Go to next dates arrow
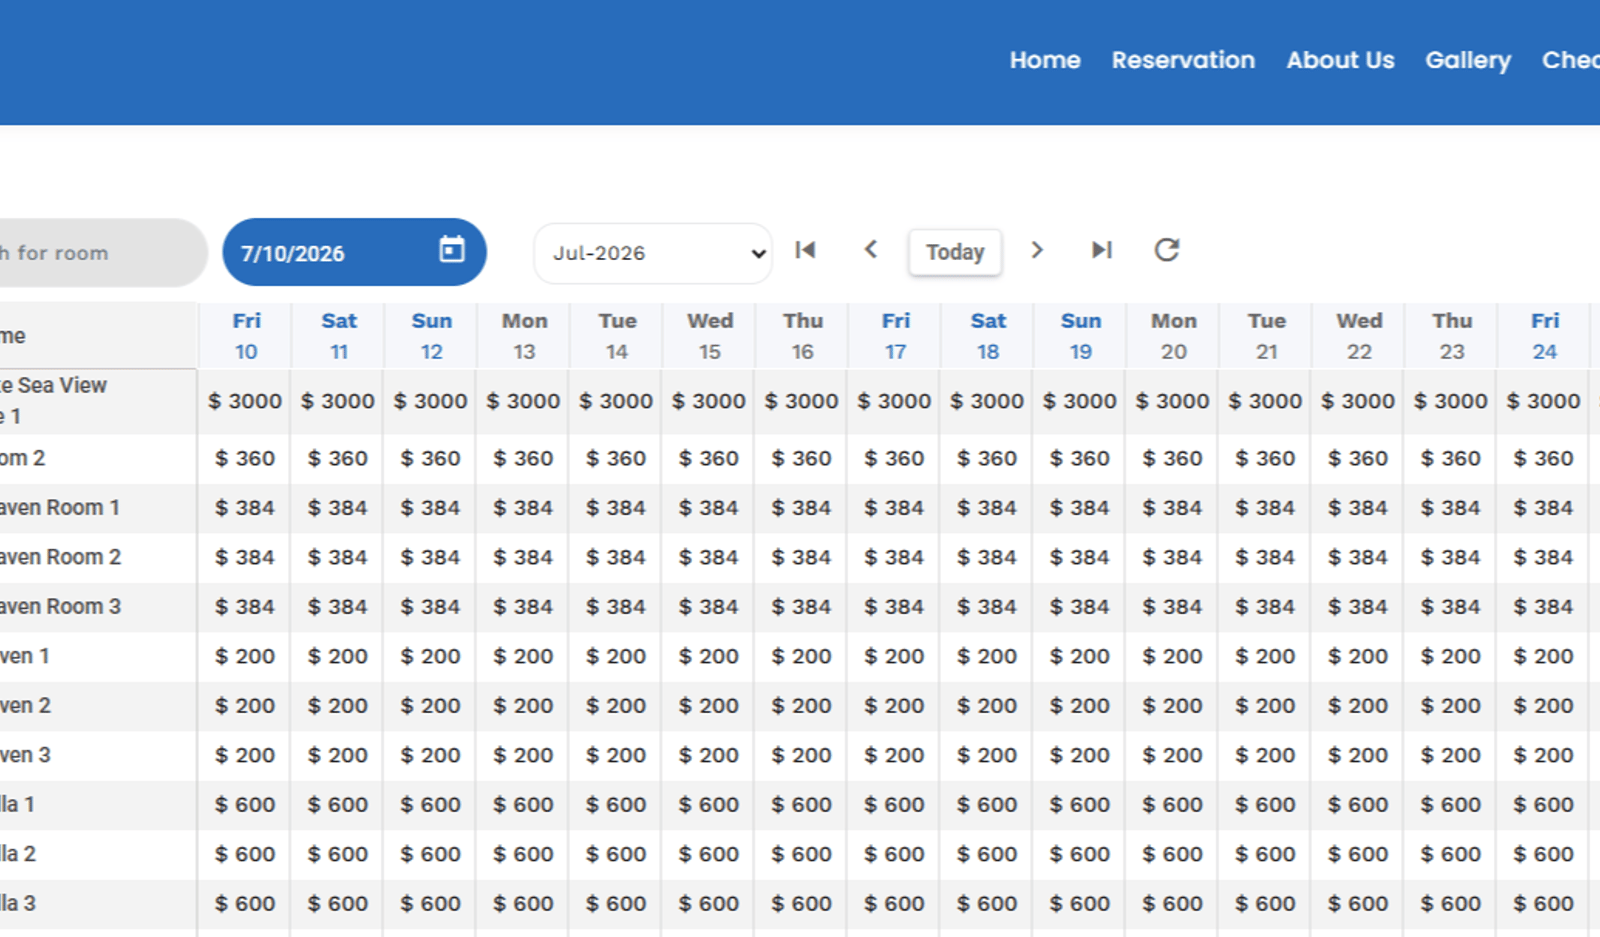The height and width of the screenshot is (937, 1600). [1037, 250]
